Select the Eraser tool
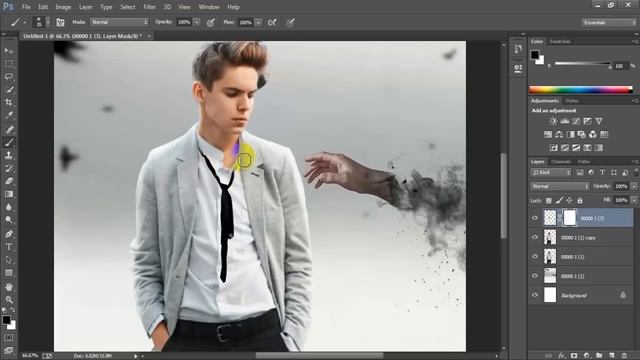Viewport: 640px width, 360px height. pos(9,181)
